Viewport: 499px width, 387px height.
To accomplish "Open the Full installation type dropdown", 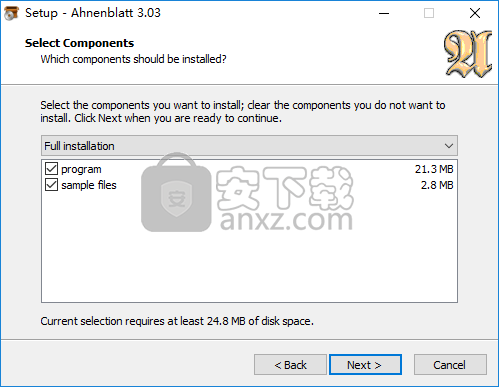I will click(249, 146).
